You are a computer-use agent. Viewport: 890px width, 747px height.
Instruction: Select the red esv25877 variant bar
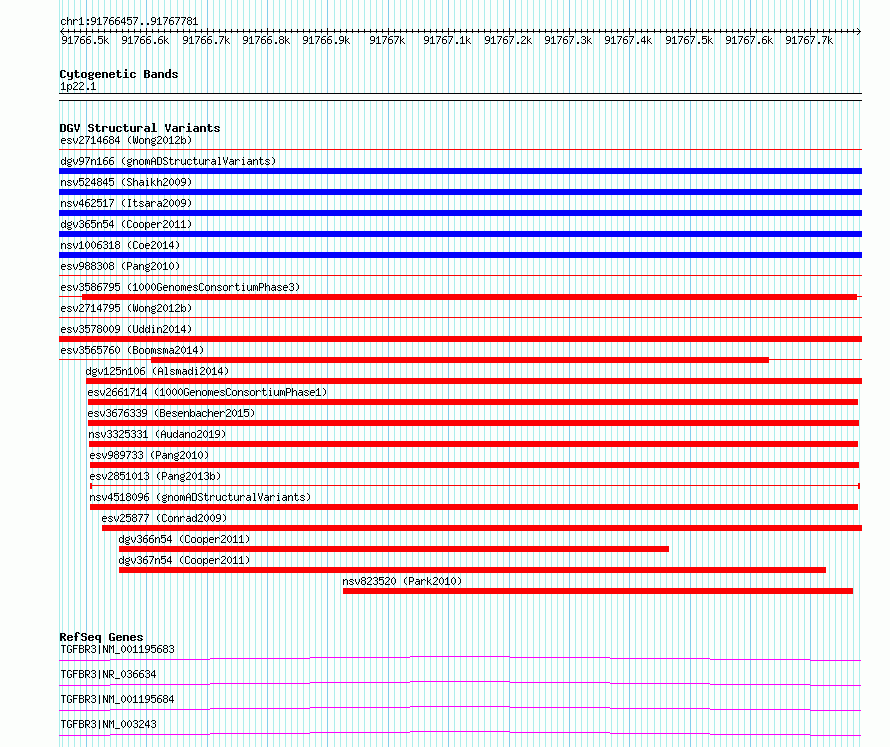482,528
